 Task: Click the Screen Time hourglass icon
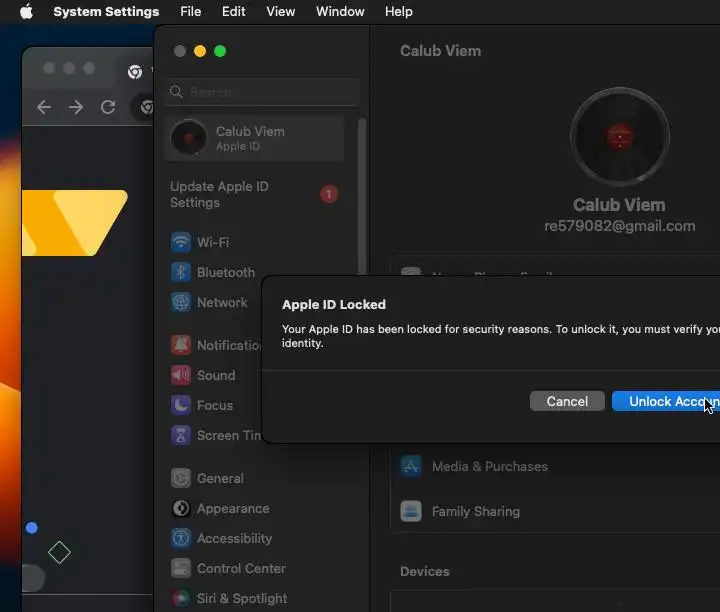click(x=181, y=435)
